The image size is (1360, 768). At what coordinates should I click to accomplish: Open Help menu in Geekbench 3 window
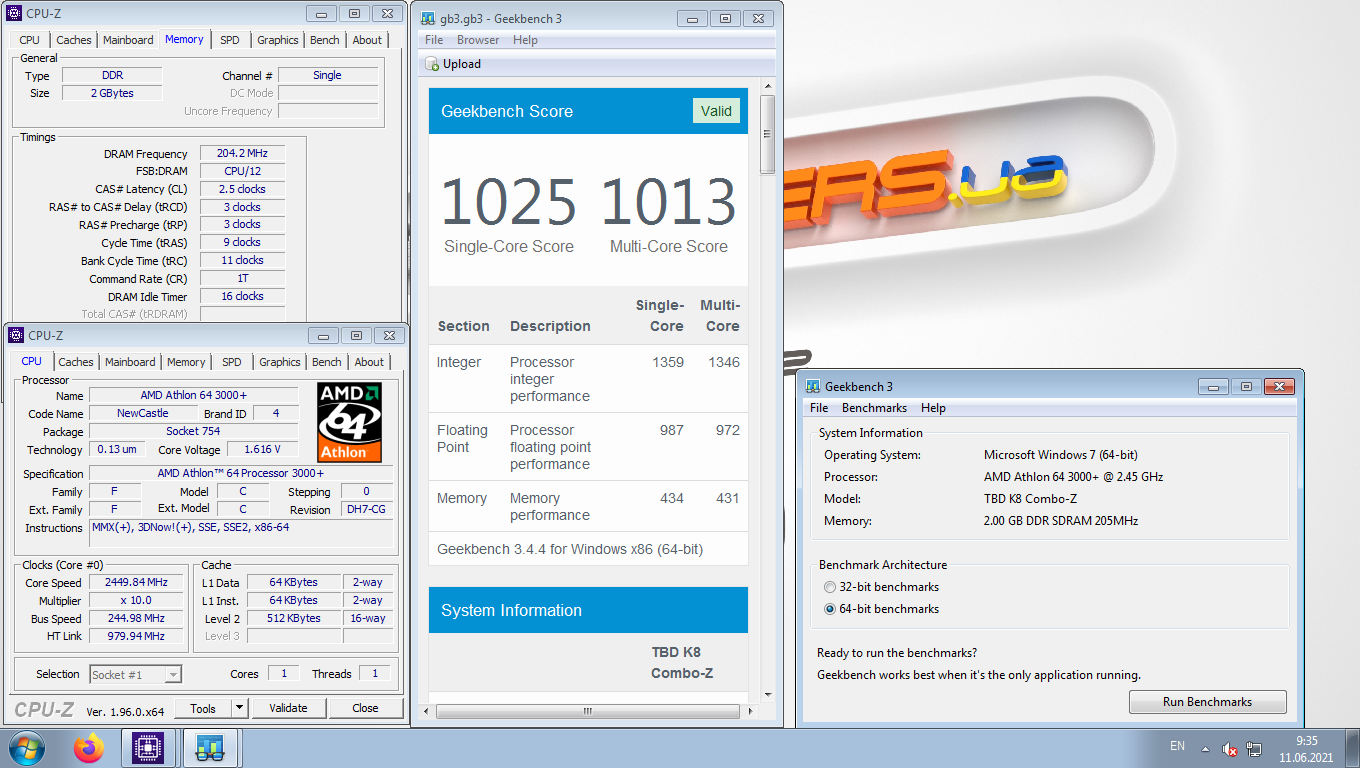[933, 408]
